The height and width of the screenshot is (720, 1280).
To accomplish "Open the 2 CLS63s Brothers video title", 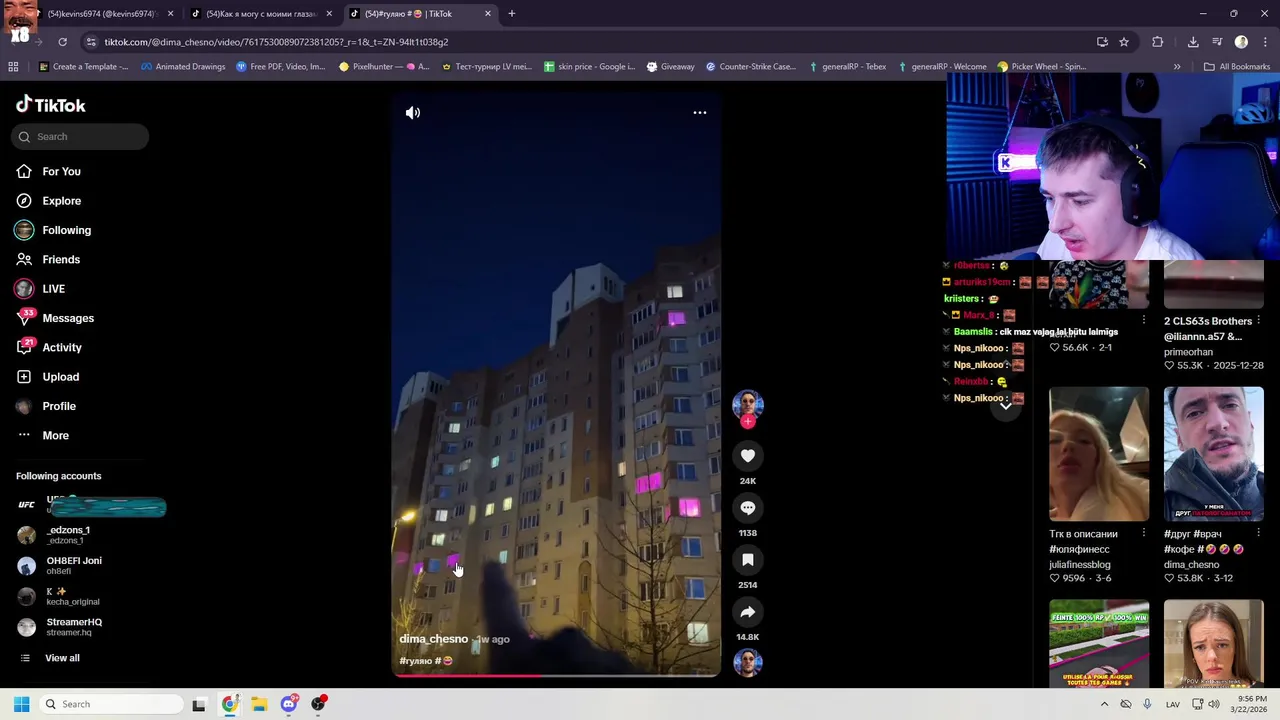I will click(x=1207, y=329).
